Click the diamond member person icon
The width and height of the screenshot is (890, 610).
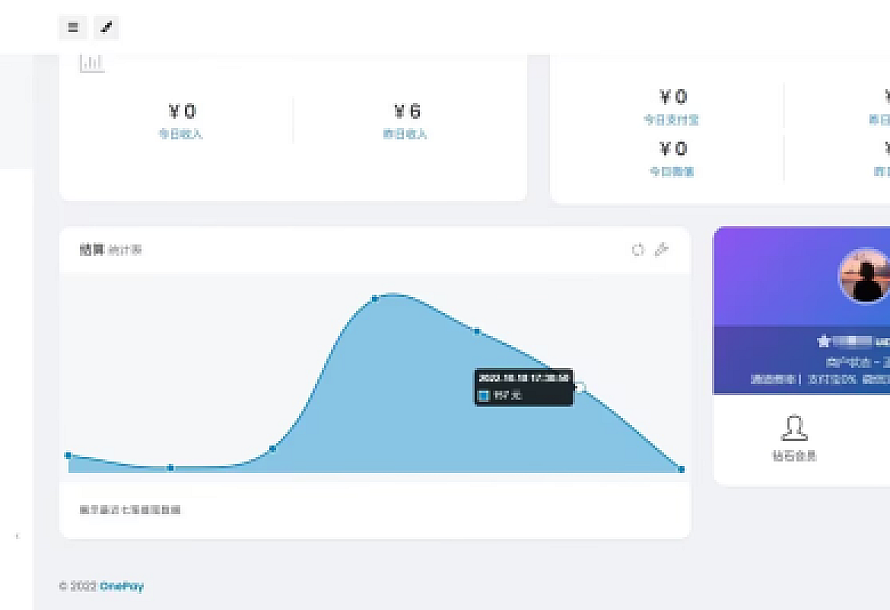click(x=794, y=429)
